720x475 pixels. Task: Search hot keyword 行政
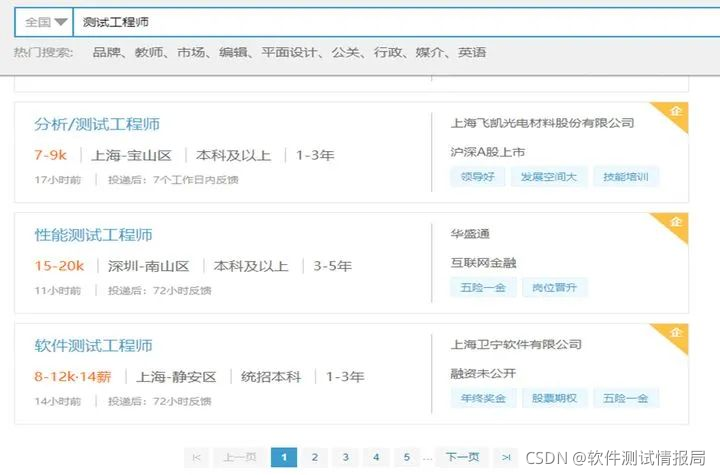(388, 52)
